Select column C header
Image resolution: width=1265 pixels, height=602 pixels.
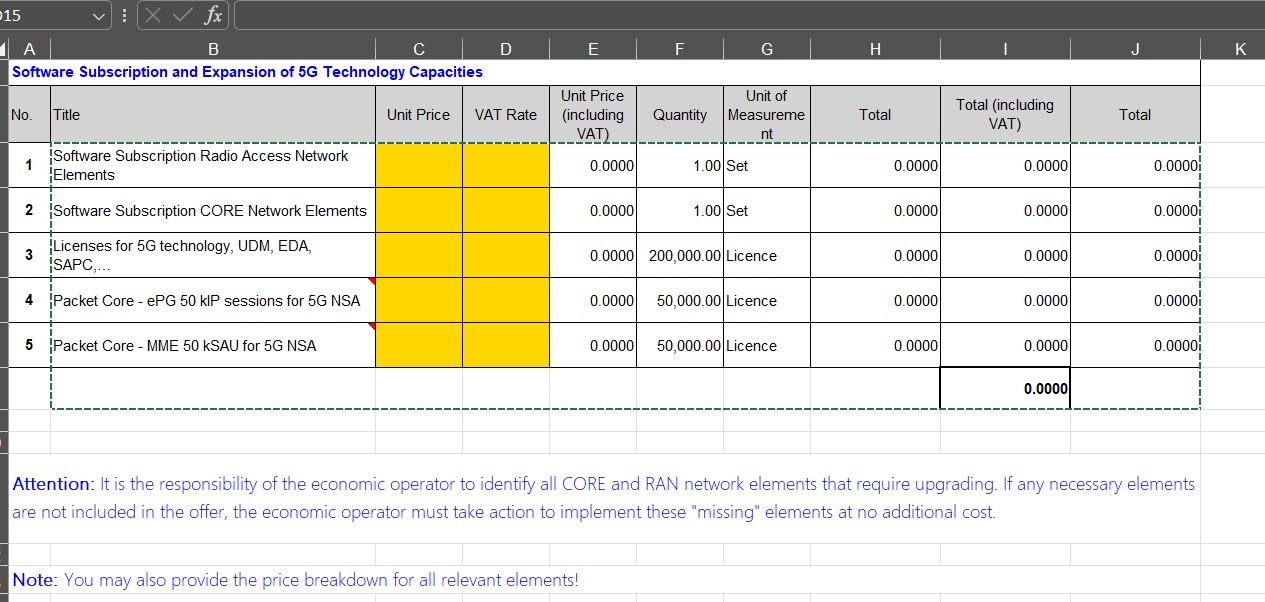coord(419,48)
